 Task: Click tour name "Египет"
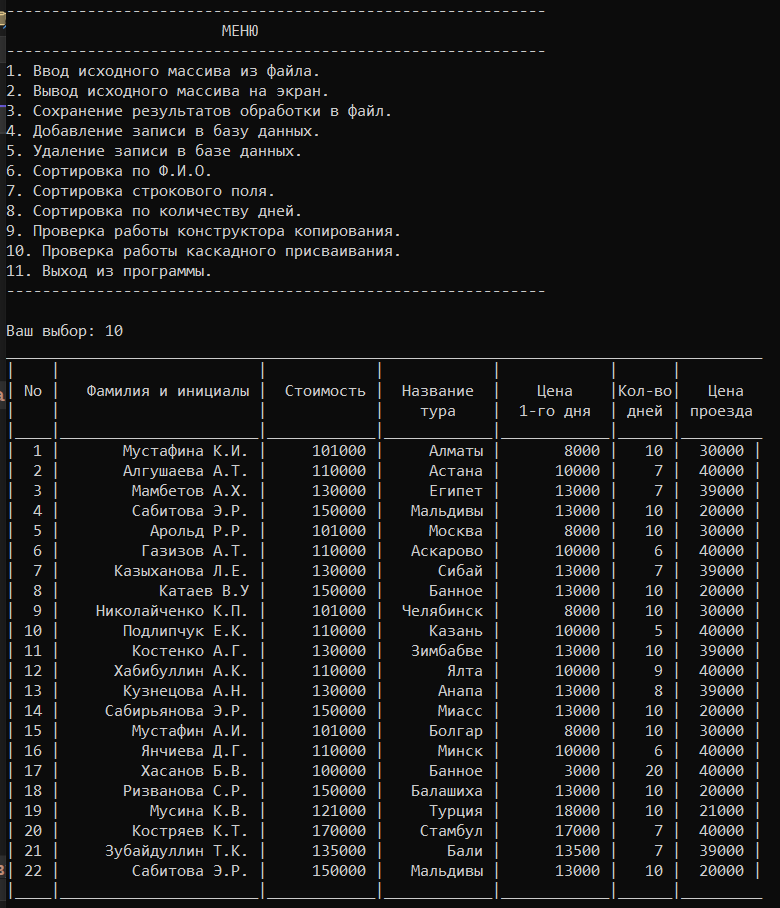456,491
